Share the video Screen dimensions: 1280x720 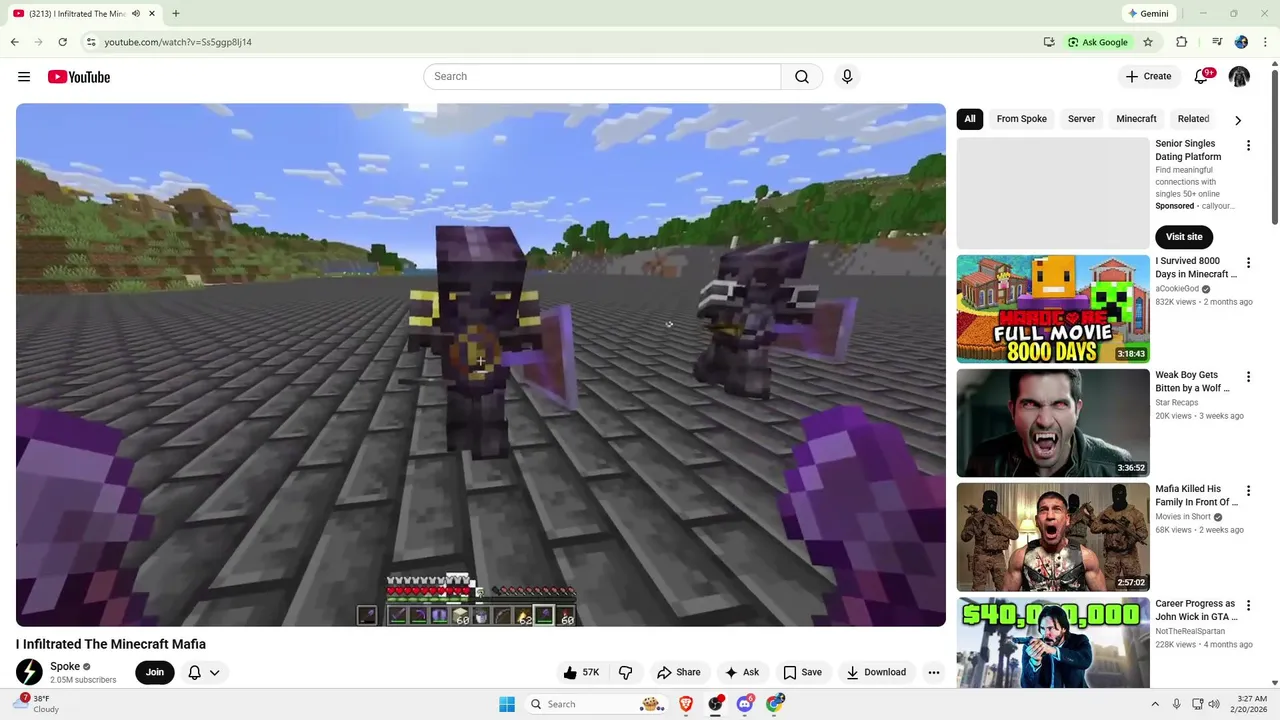[678, 672]
